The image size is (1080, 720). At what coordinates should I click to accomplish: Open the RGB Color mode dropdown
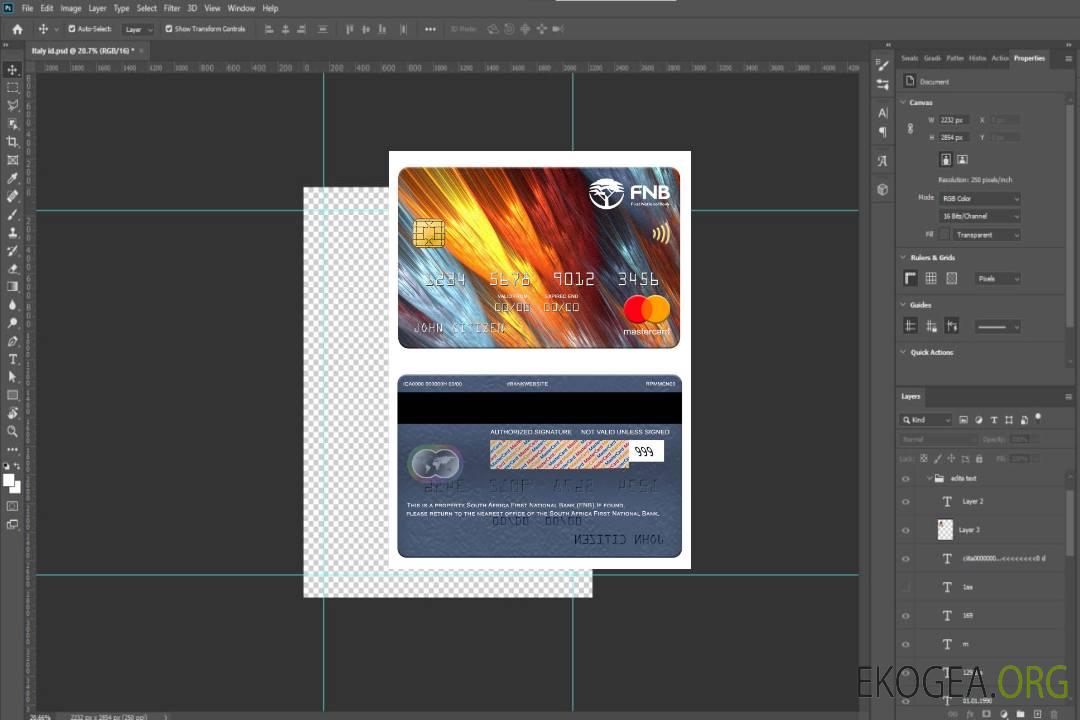tap(980, 199)
